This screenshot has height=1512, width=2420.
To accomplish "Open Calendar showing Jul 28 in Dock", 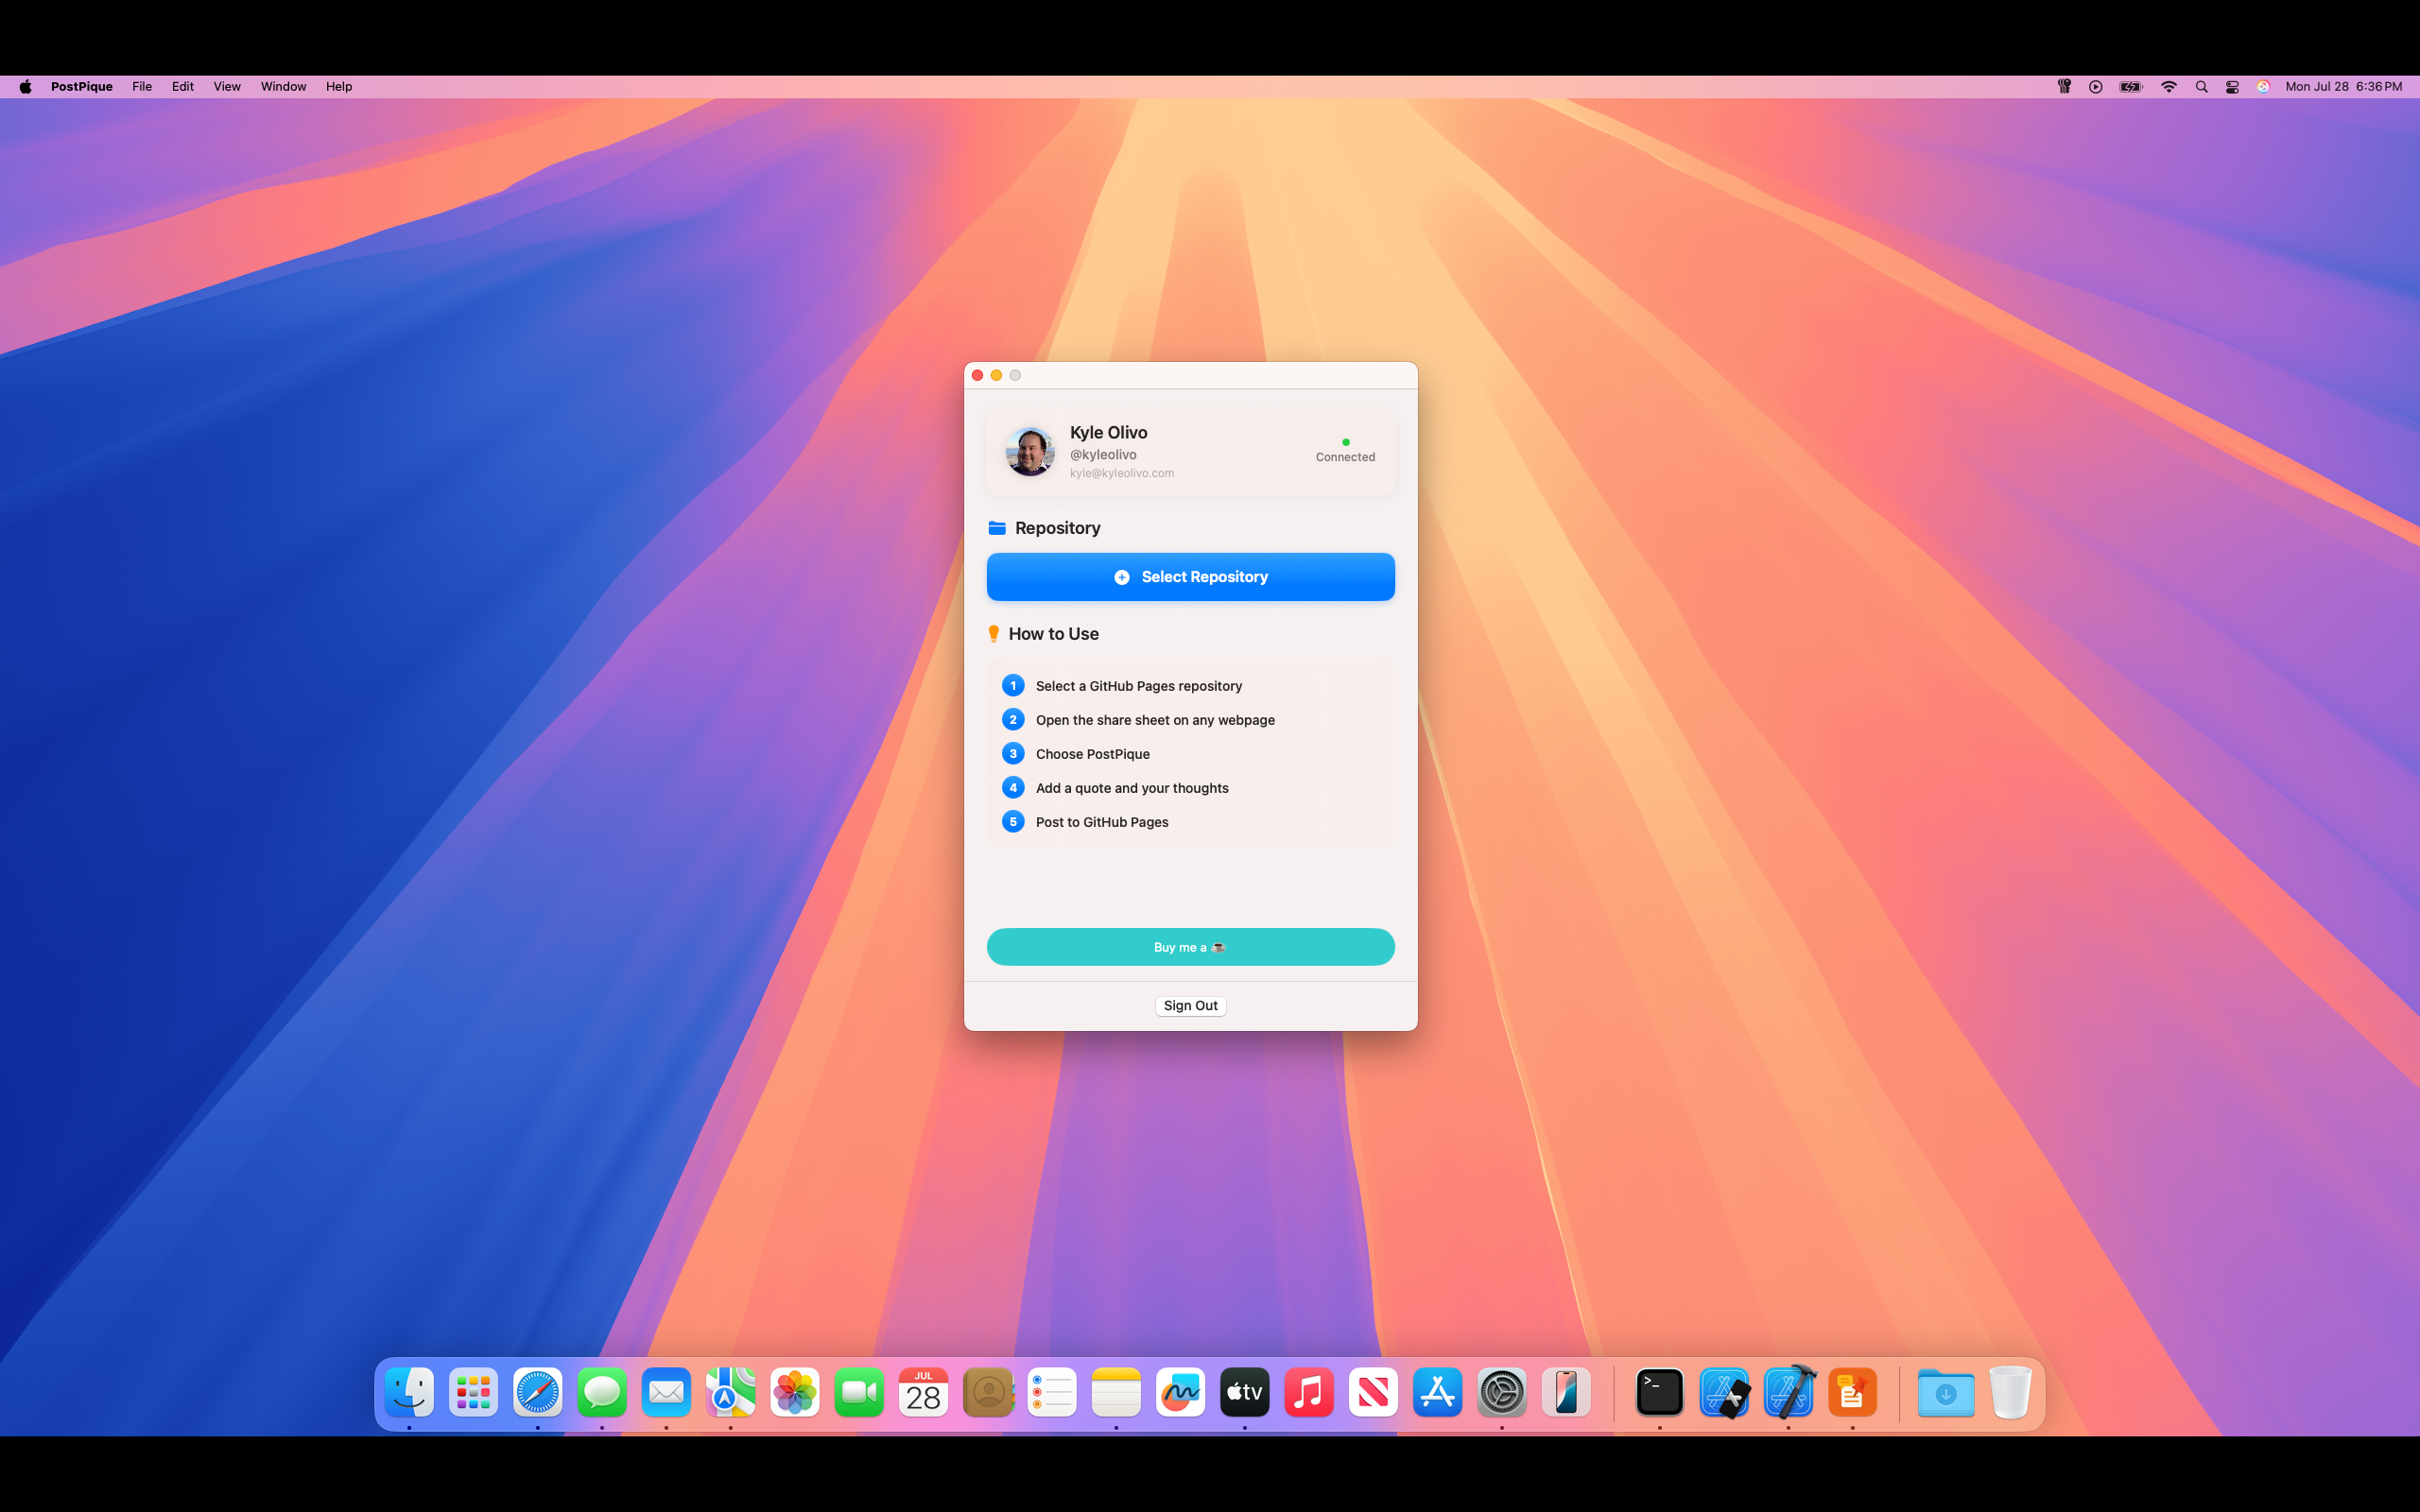I will [923, 1392].
